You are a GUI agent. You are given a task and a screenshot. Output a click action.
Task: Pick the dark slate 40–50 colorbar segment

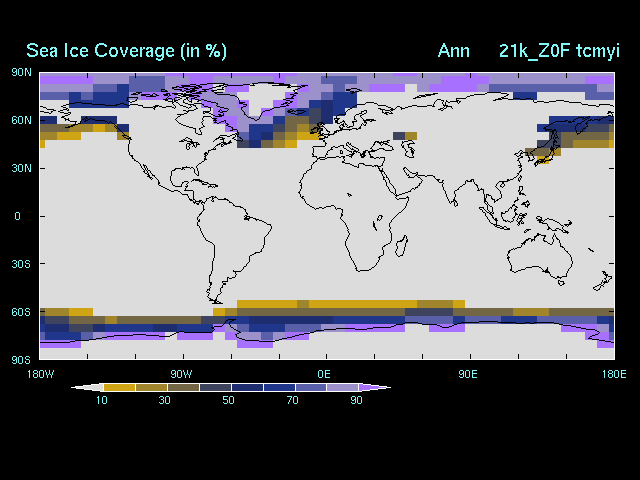click(x=216, y=387)
